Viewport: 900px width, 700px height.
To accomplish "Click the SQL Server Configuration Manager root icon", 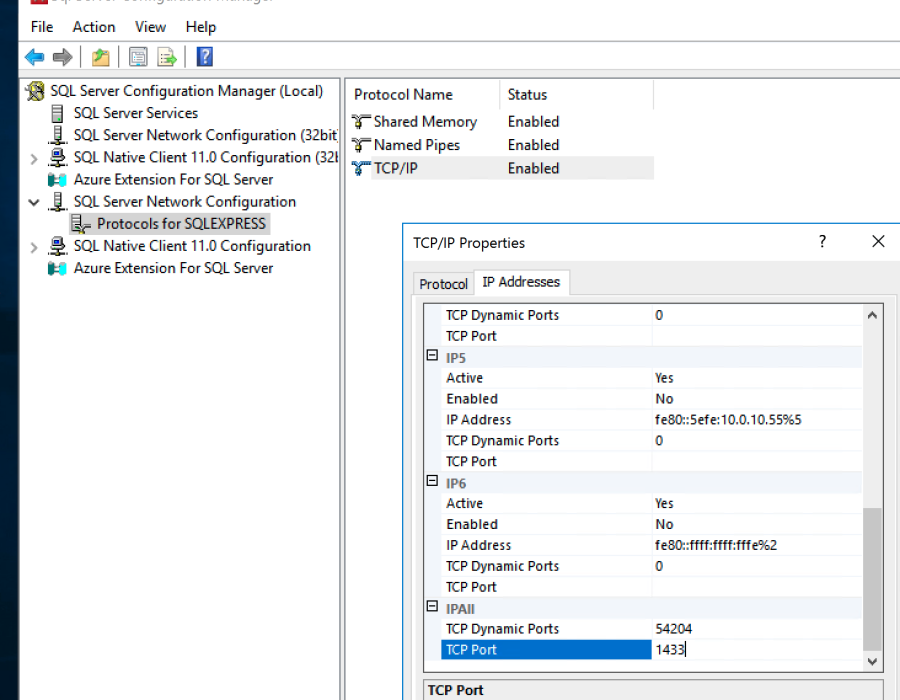I will 35,91.
